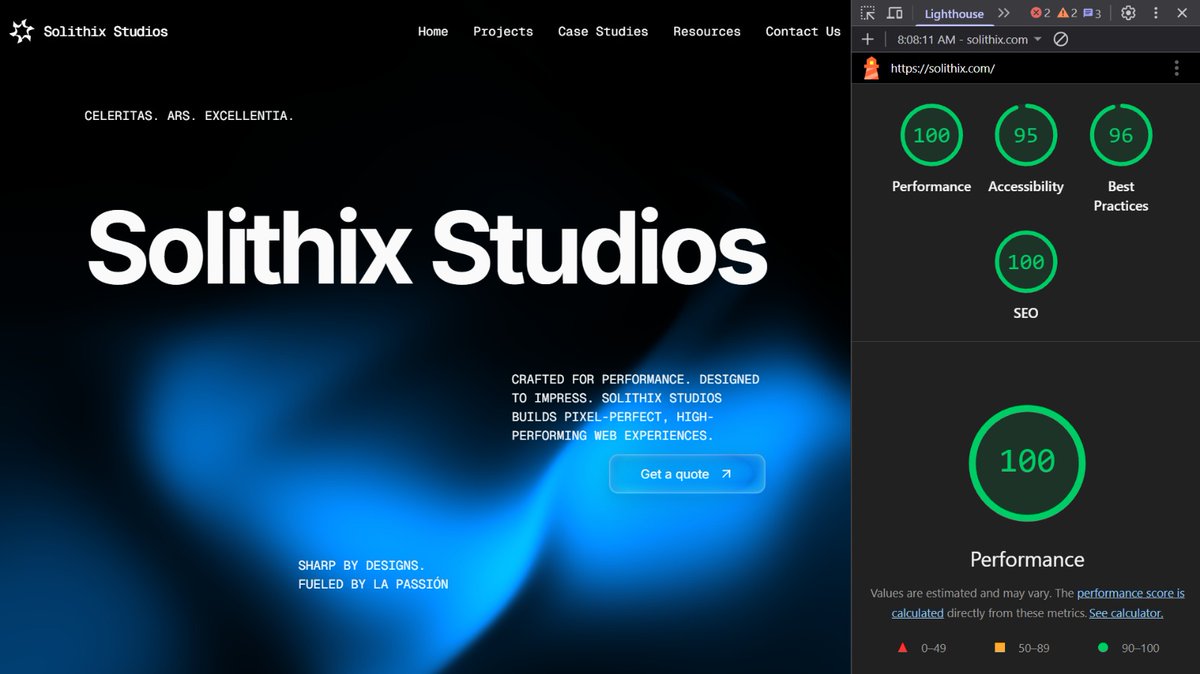
Task: Click the https://solithix.com/ report URL
Action: pyautogui.click(x=942, y=68)
